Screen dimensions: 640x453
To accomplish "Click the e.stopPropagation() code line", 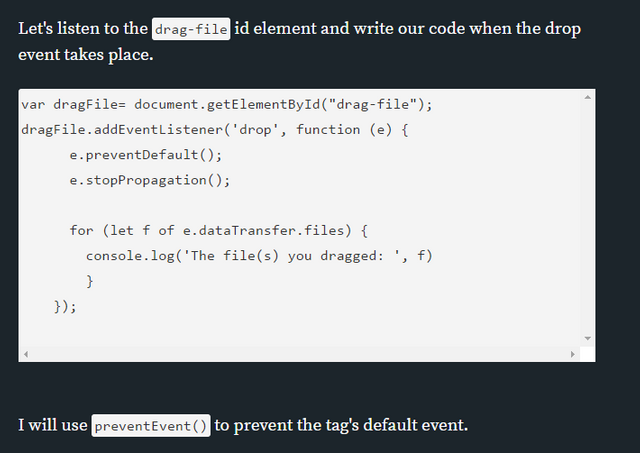I will 150,180.
